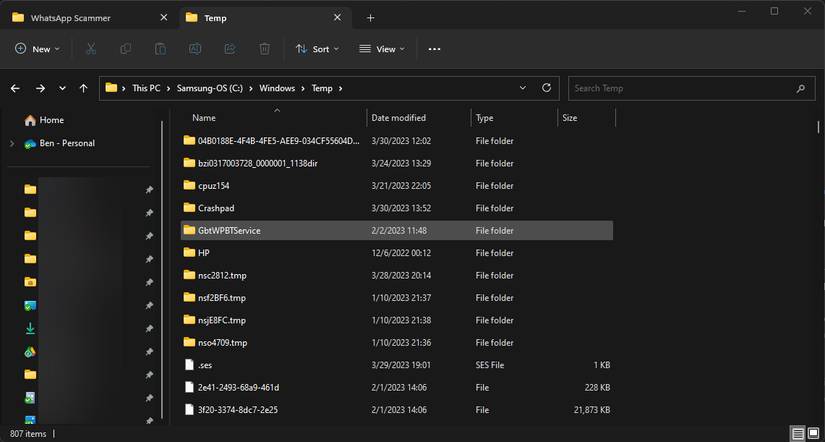This screenshot has height=442, width=825.
Task: Click the Paste clipboard icon
Action: click(x=160, y=48)
